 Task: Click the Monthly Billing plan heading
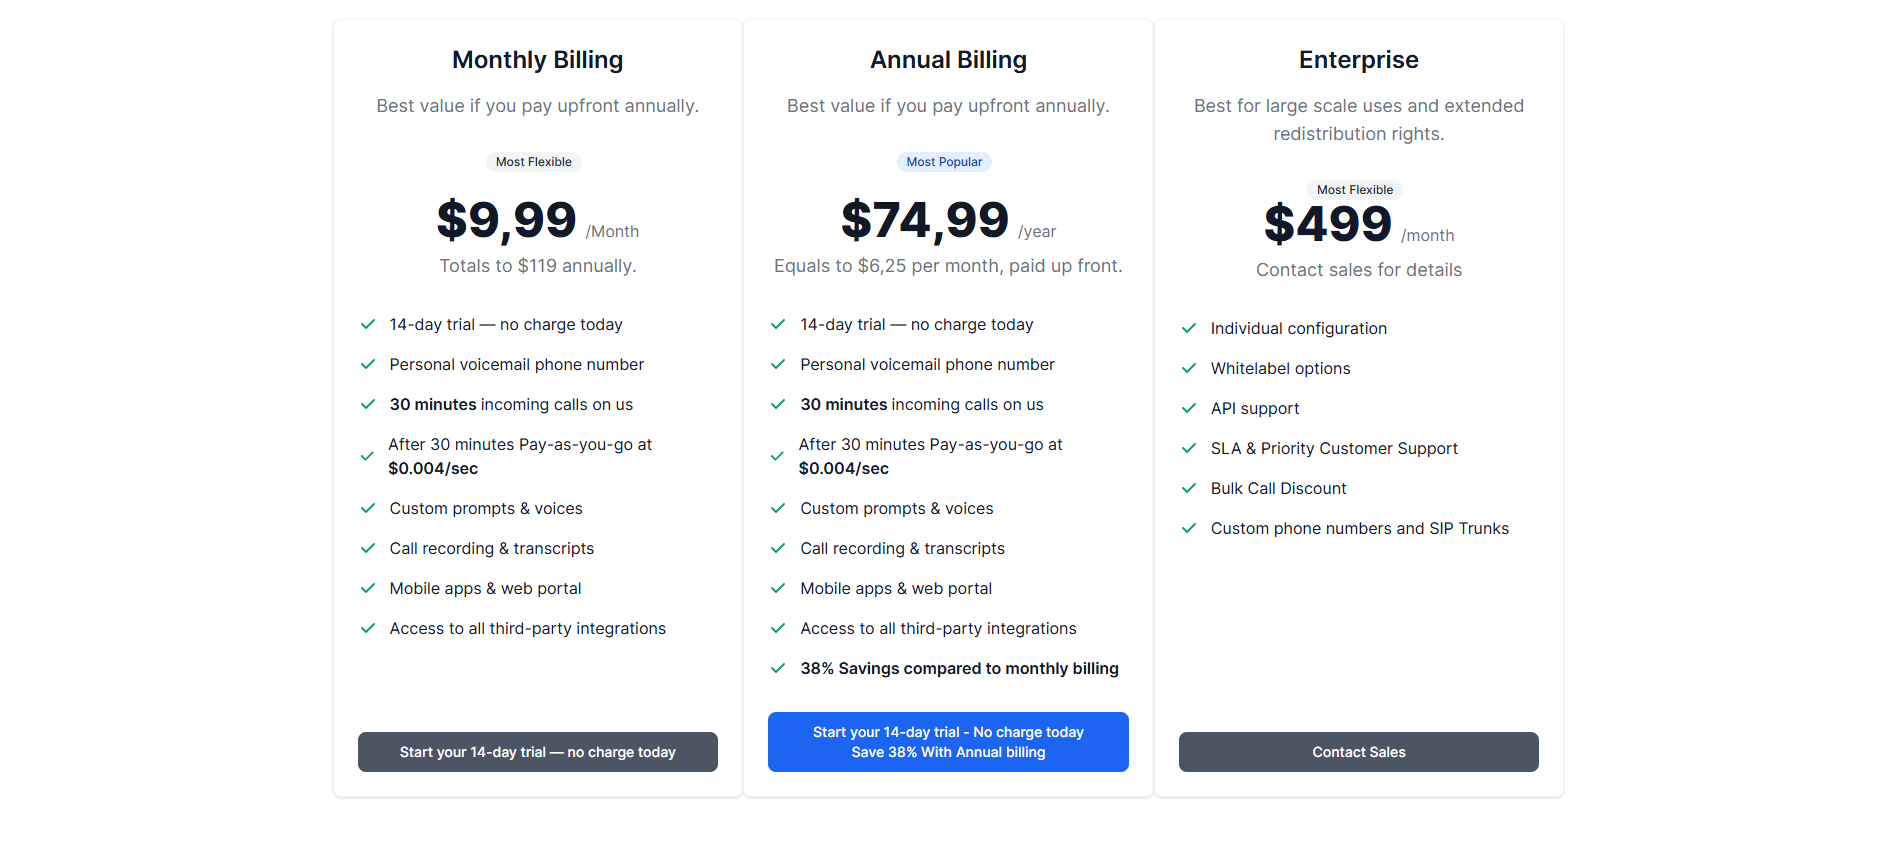point(537,59)
